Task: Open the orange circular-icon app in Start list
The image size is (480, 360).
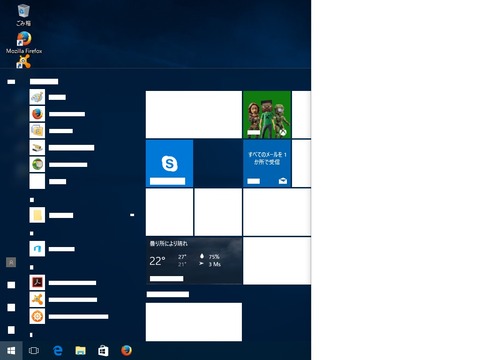Action: pos(69,316)
